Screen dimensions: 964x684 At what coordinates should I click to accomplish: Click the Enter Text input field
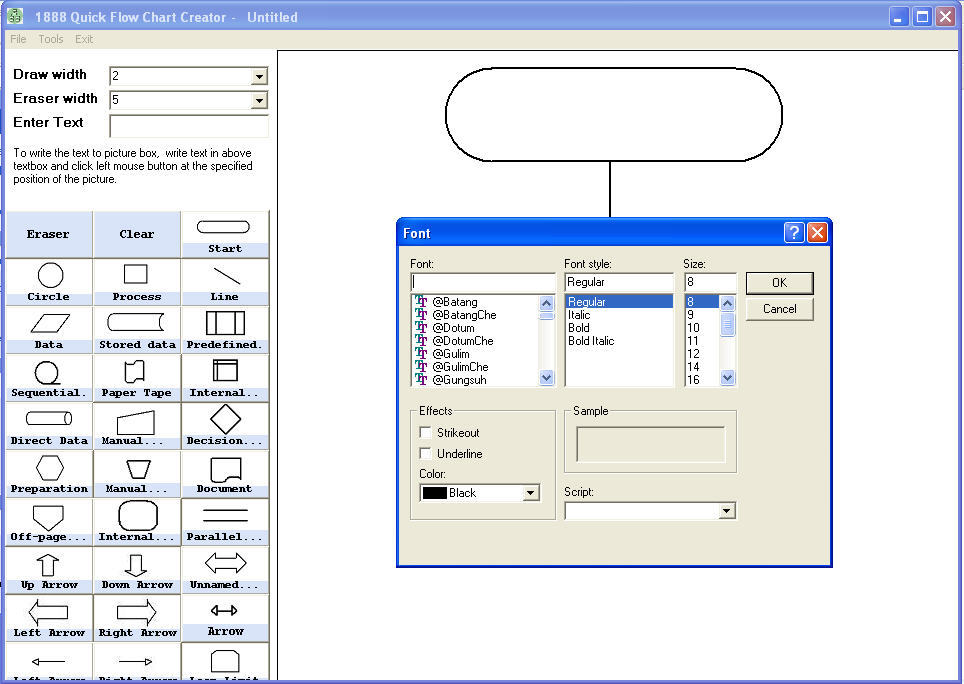[188, 126]
